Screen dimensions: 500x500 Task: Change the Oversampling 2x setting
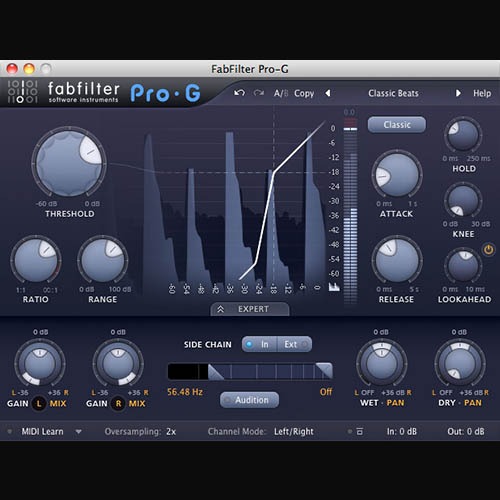point(171,432)
